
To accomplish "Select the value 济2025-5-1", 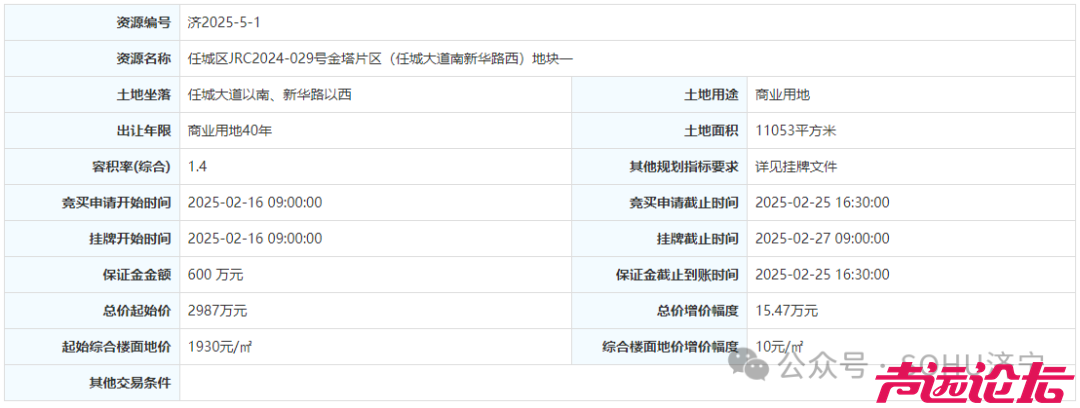I will [225, 23].
